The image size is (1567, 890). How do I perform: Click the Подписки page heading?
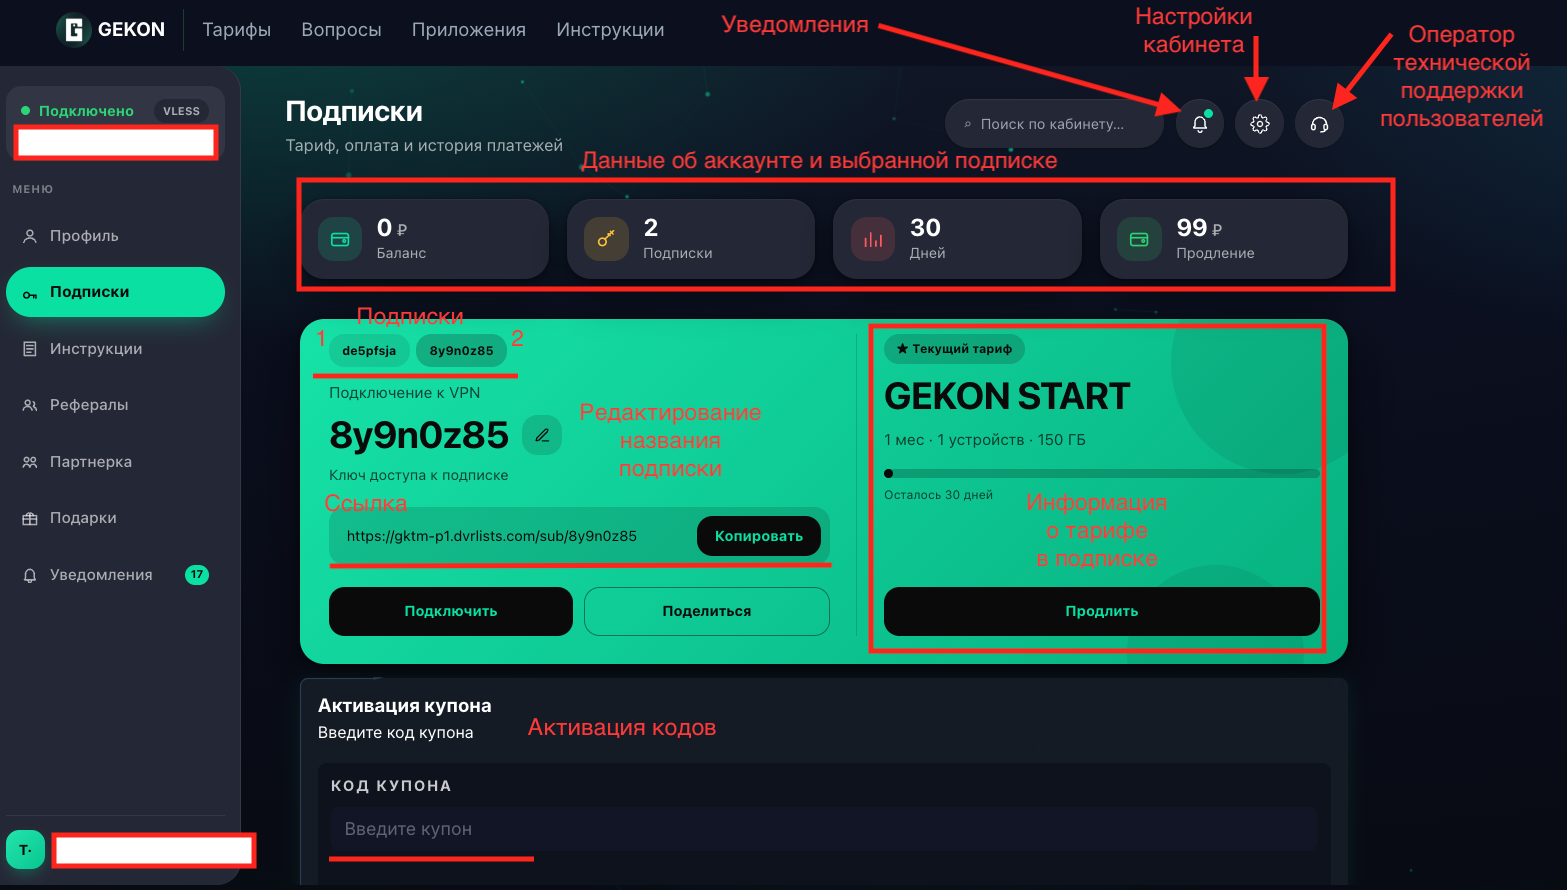click(354, 112)
